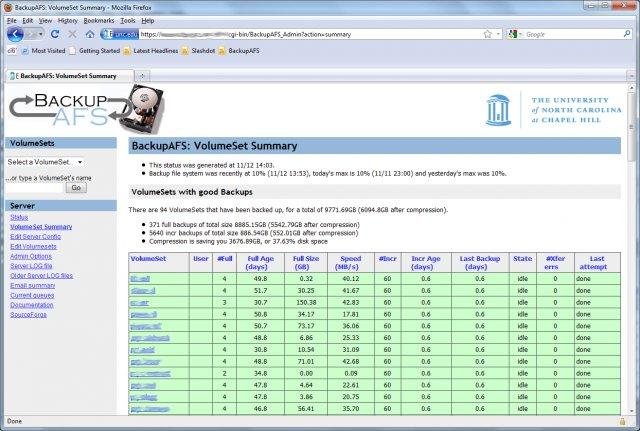This screenshot has height=431, width=640.
Task: Open the address bar history dropdown arrow
Action: pos(498,34)
